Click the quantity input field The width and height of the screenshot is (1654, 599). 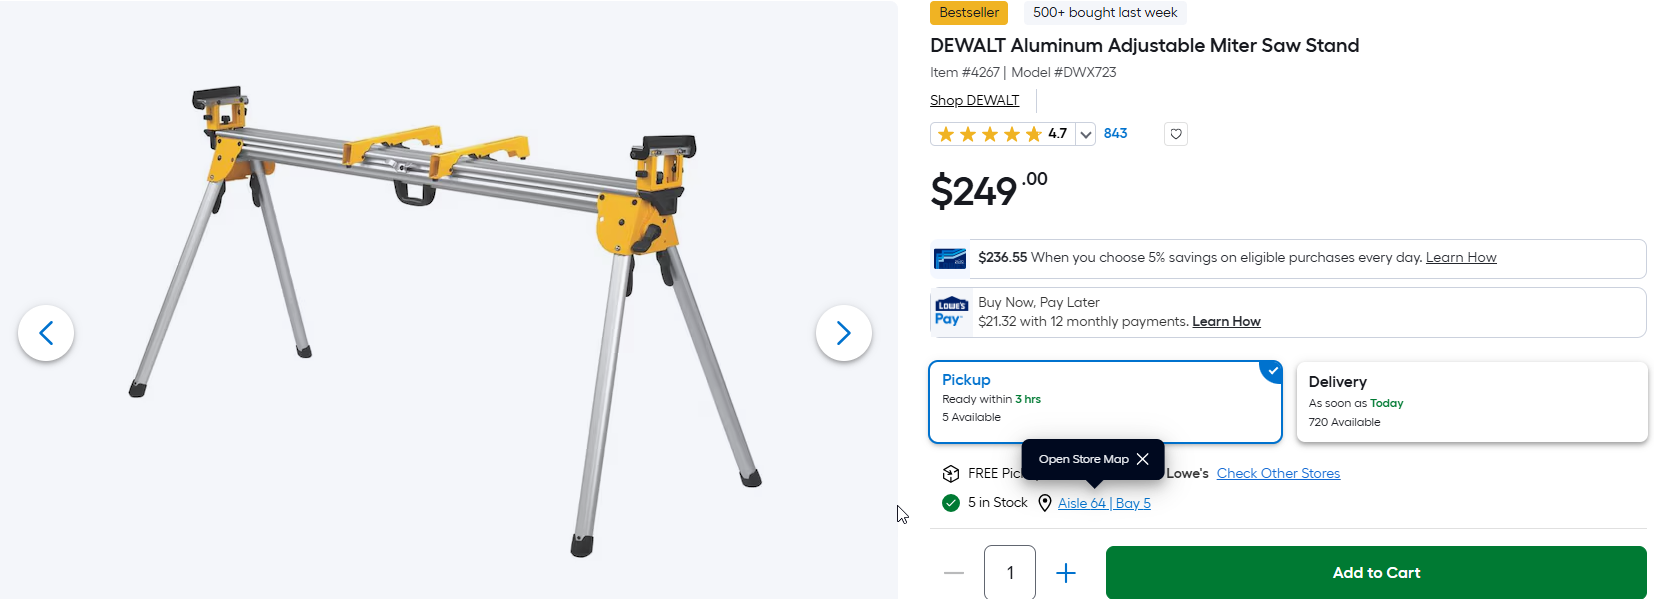pos(1010,573)
